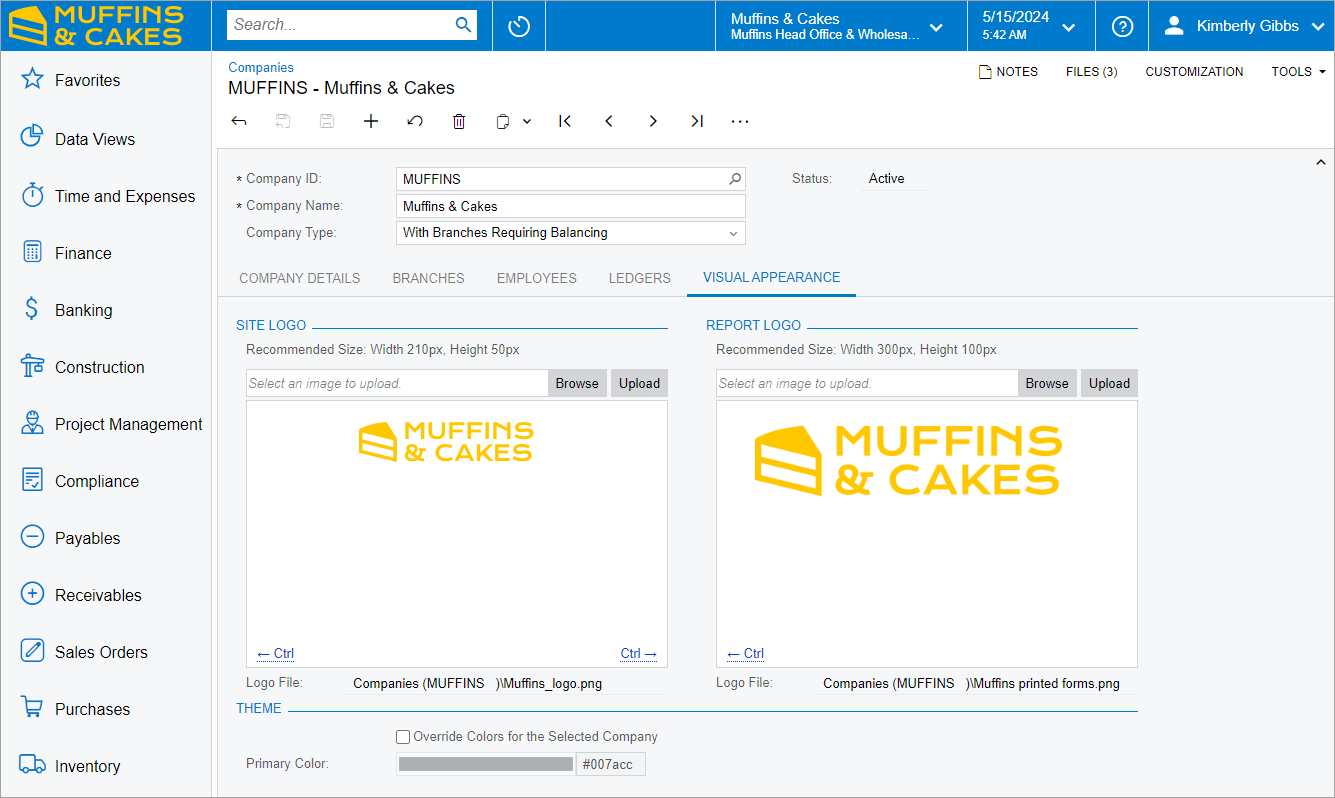Open the recent history clock icon
Screen dimensions: 1335x798
coord(519,26)
